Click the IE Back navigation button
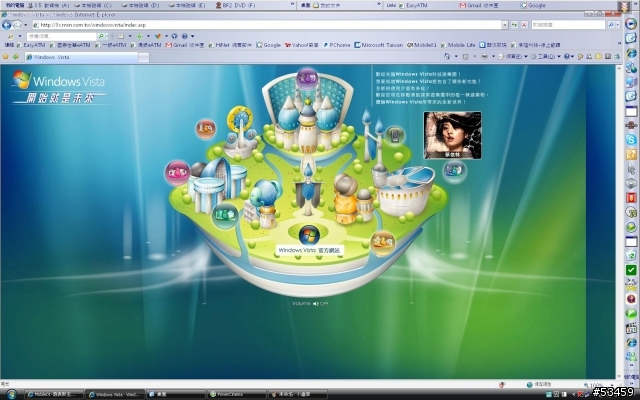Screen dimensions: 640x400 pyautogui.click(x=6, y=25)
